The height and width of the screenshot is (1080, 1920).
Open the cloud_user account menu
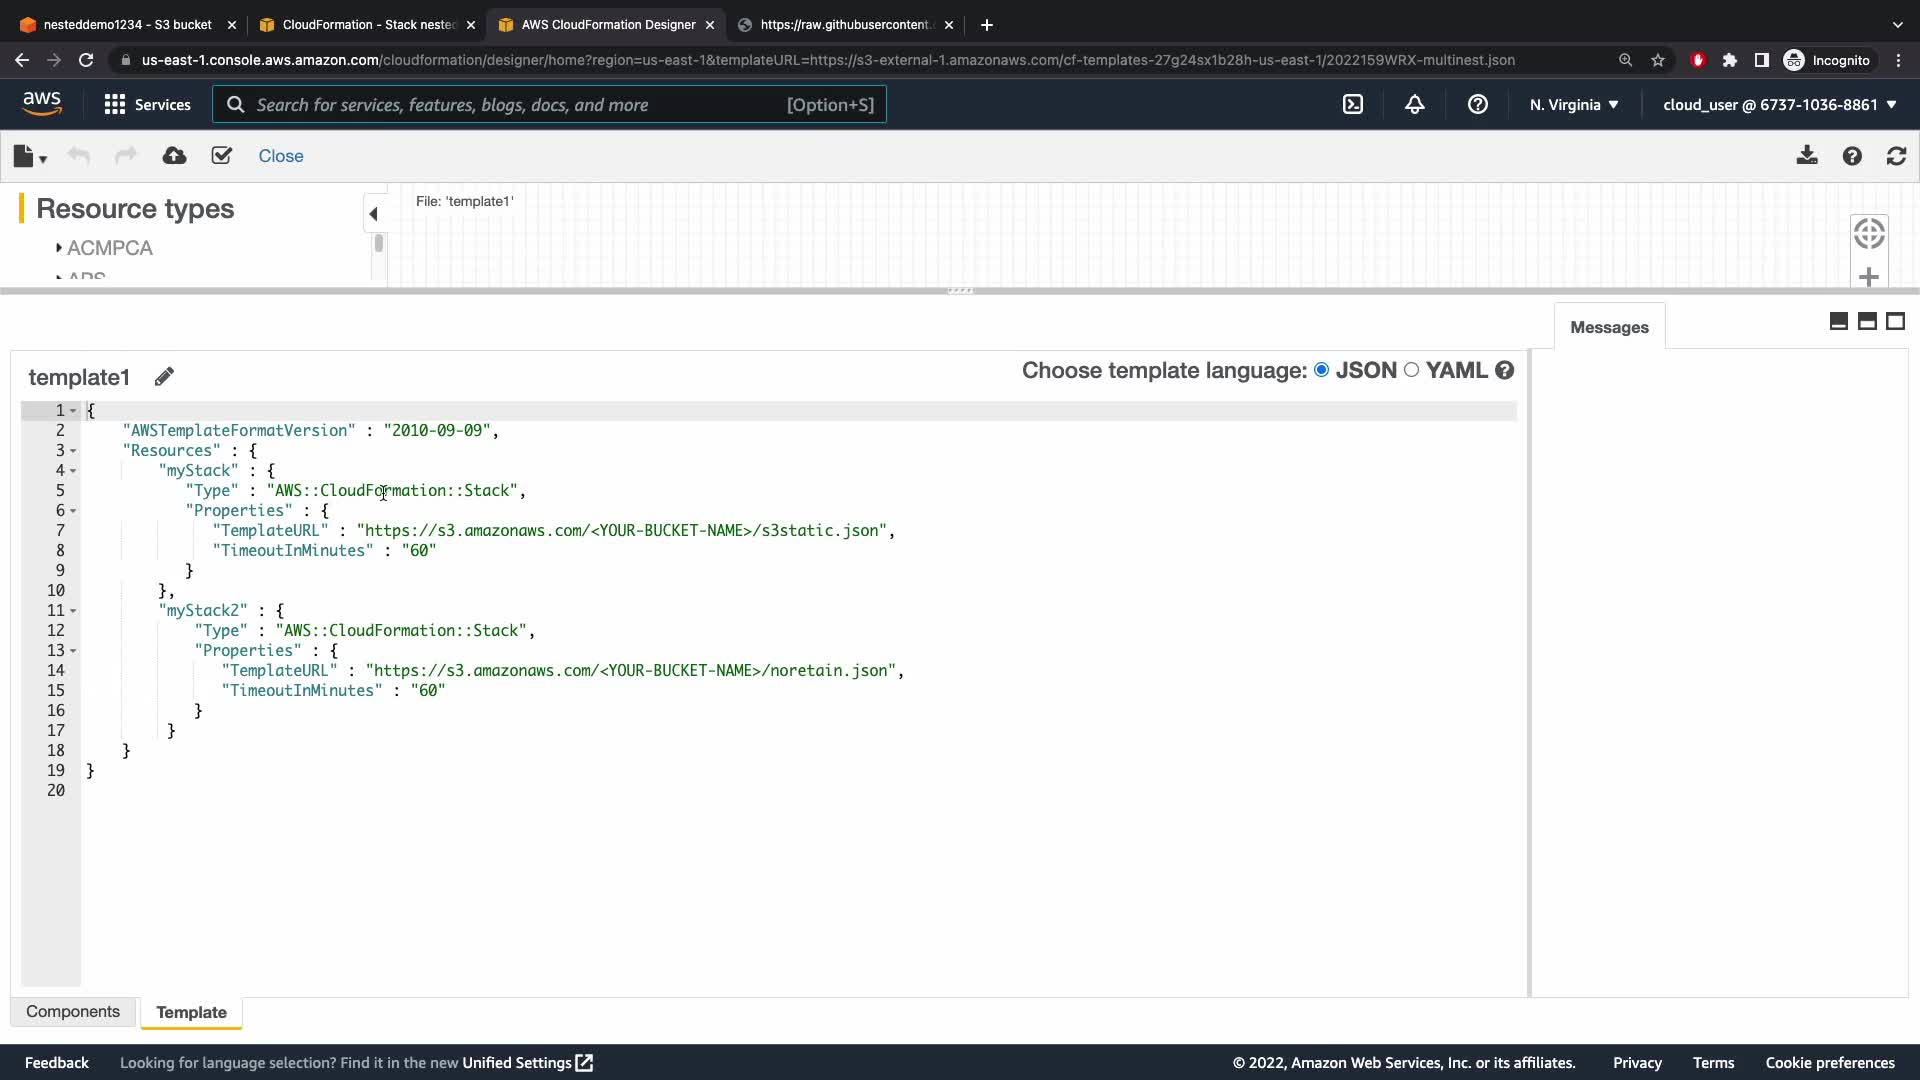pos(1779,104)
